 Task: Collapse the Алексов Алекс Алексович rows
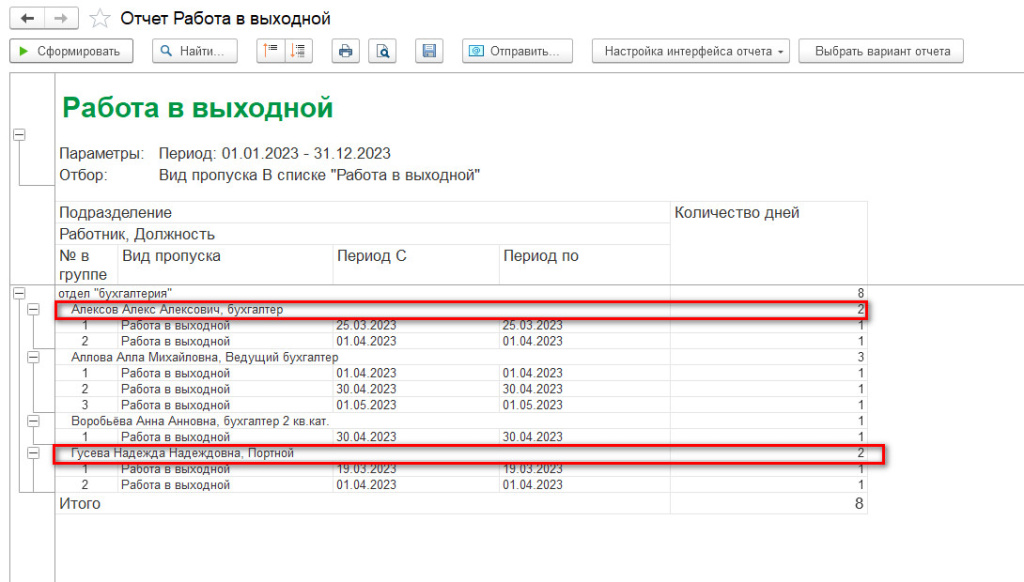34,310
